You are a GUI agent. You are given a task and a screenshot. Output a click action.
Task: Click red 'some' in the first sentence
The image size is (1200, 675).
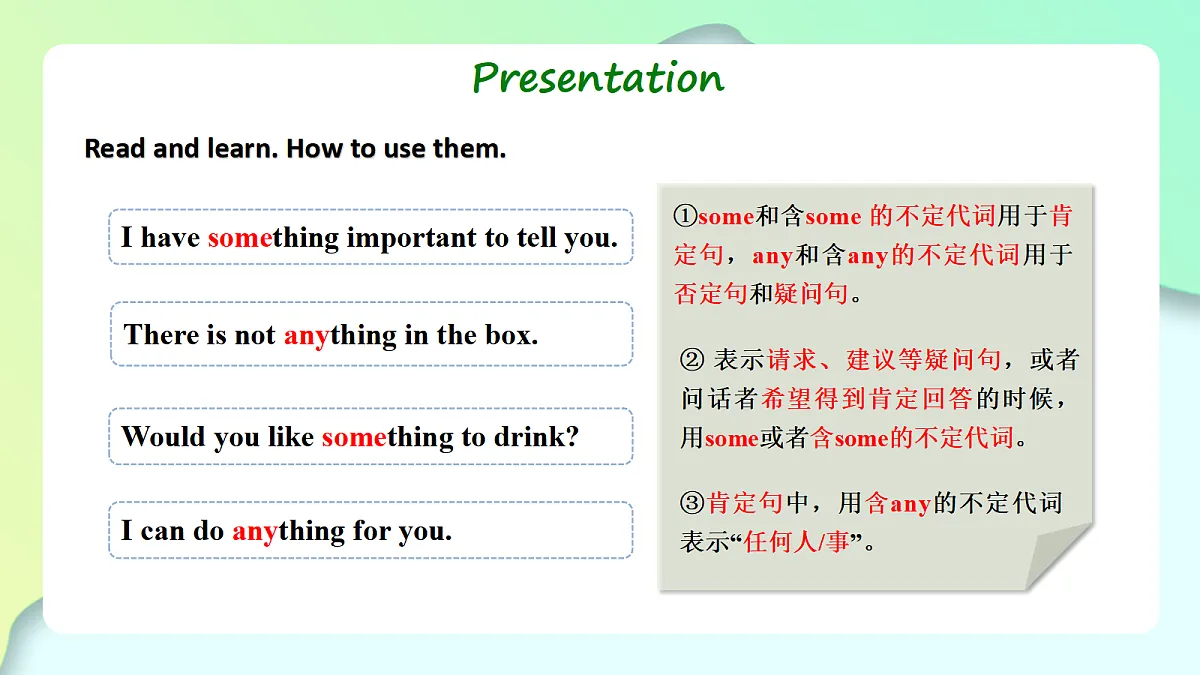[x=240, y=238]
